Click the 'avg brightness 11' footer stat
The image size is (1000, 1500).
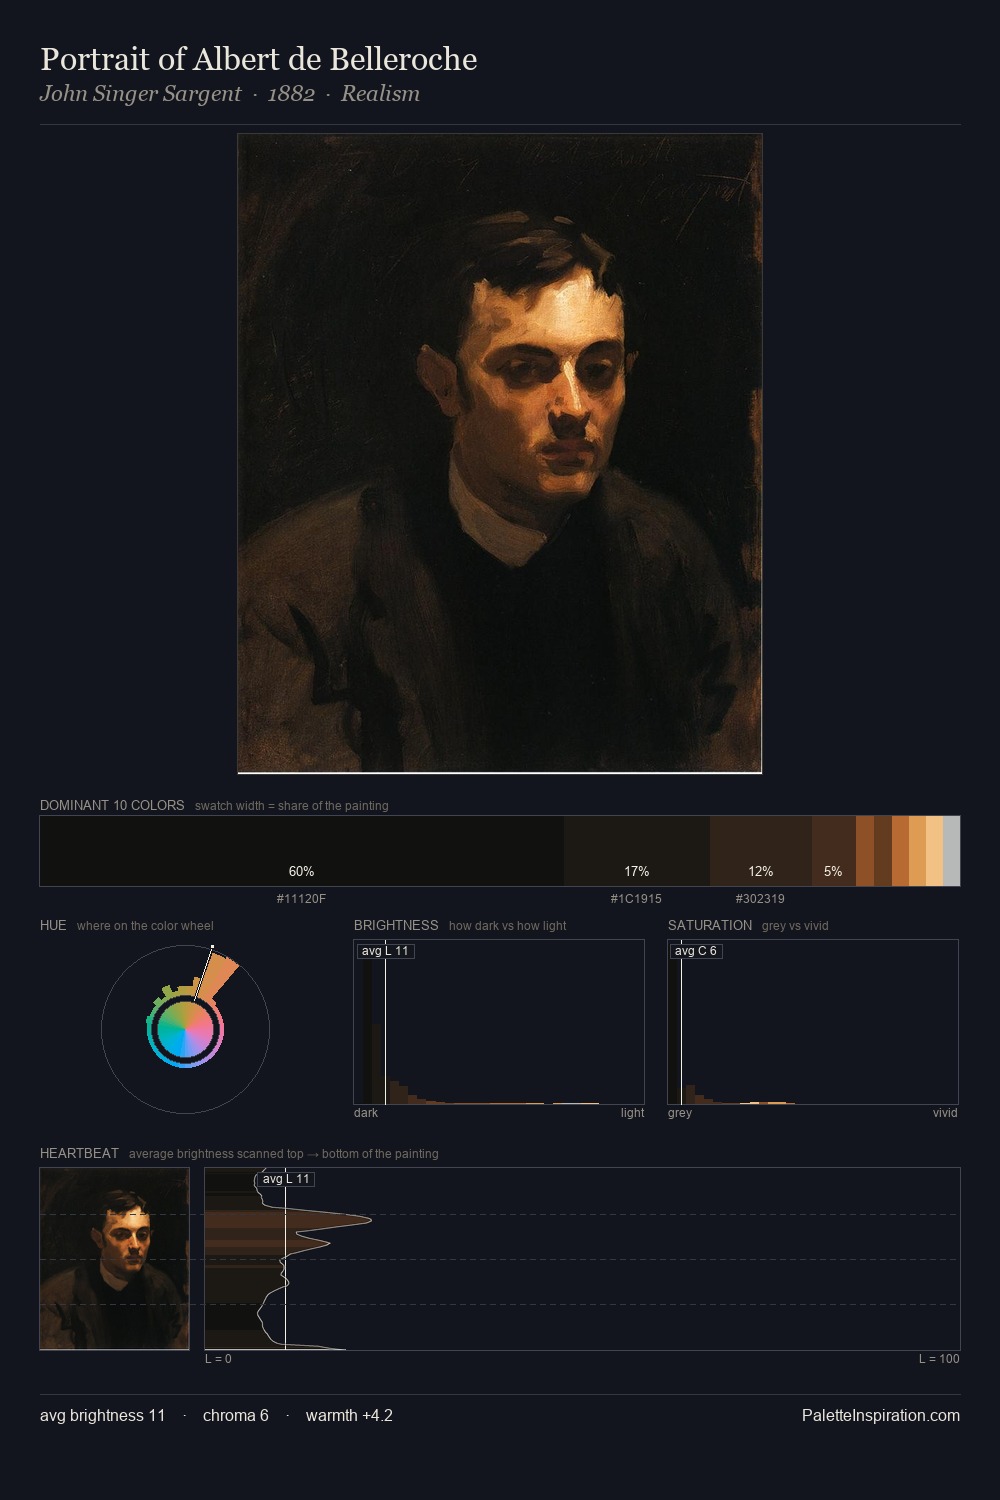point(103,1415)
